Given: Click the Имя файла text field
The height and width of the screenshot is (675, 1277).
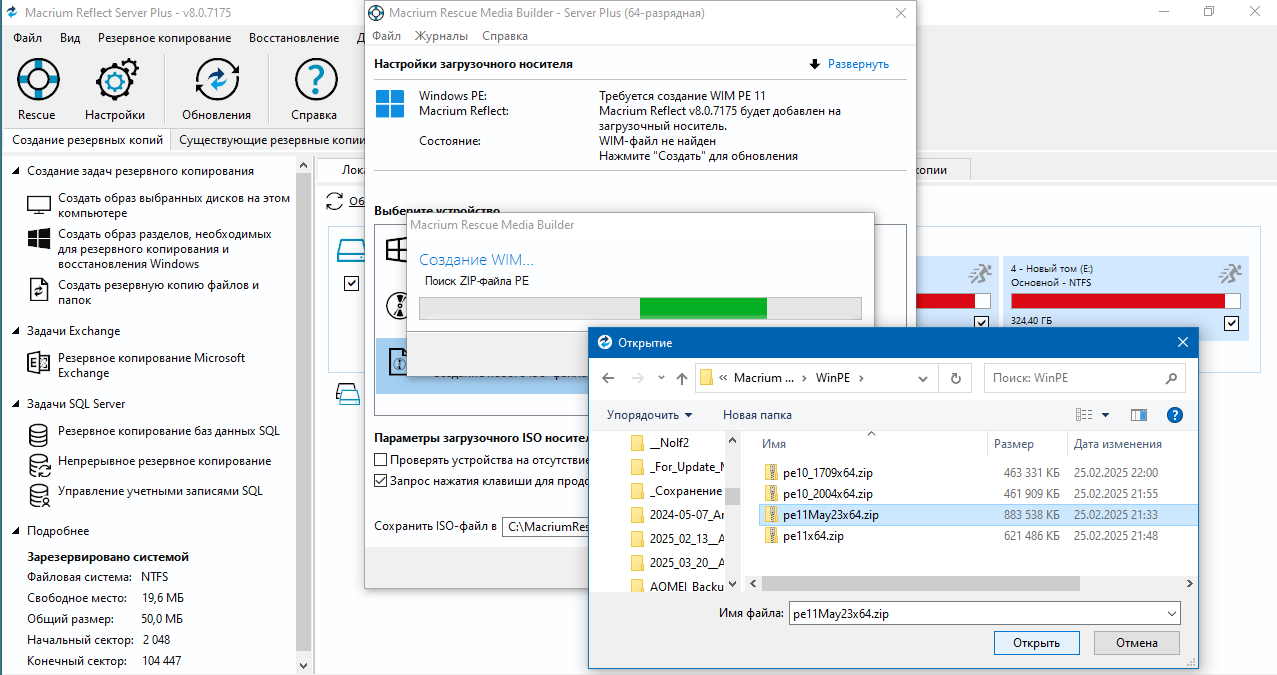Looking at the screenshot, I should (975, 614).
